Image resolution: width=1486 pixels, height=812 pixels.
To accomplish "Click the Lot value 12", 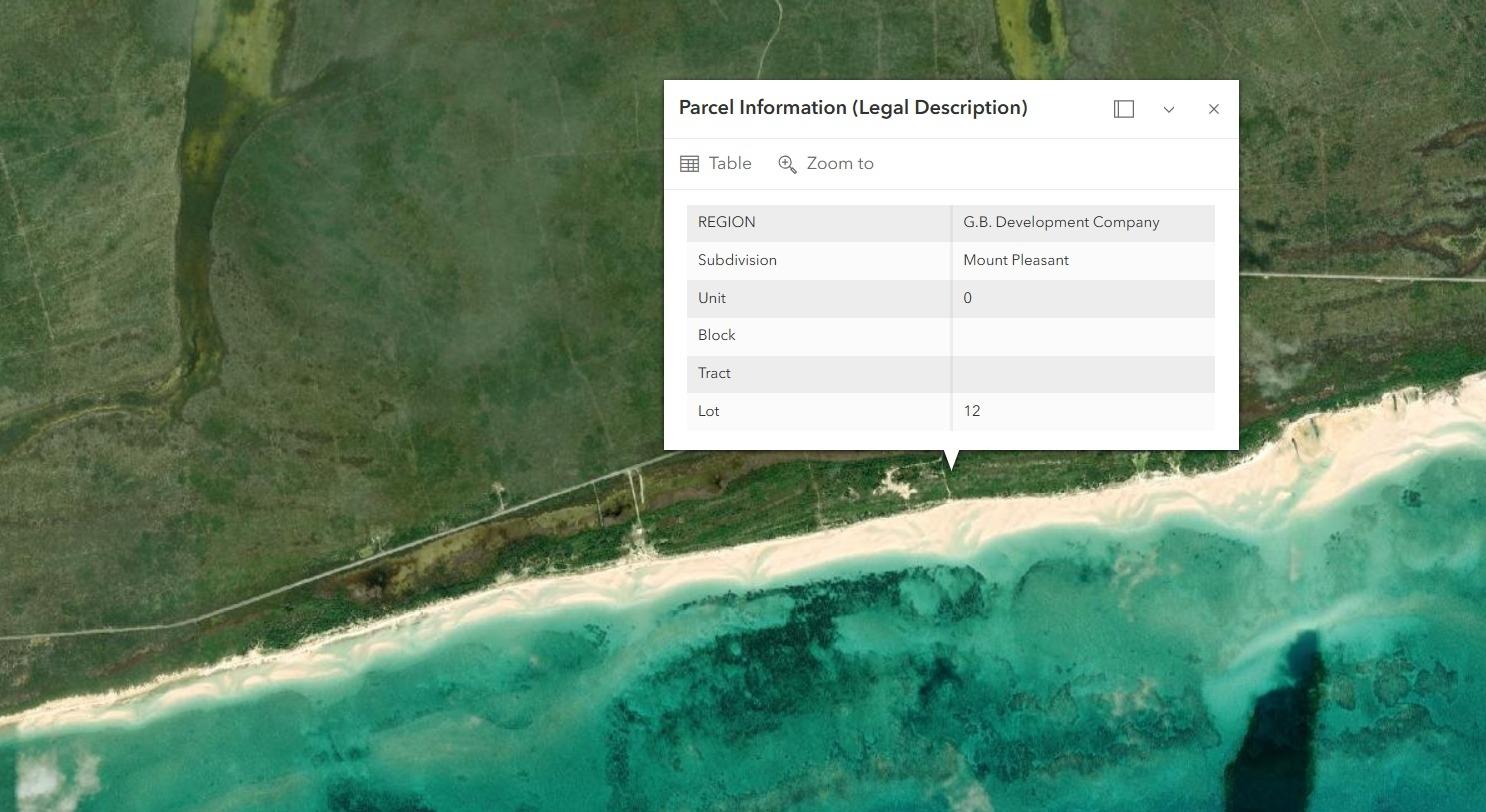I will click(971, 411).
